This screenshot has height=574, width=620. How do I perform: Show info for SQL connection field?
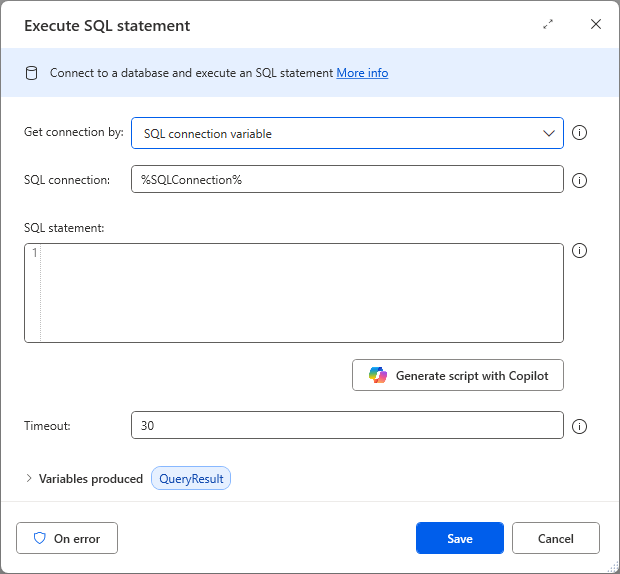tap(579, 181)
